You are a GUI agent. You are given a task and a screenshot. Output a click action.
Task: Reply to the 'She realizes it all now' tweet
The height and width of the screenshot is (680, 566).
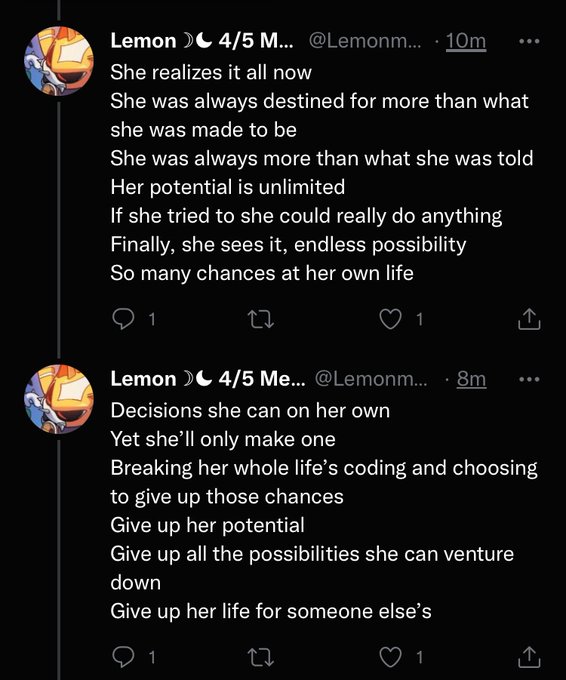(x=123, y=319)
